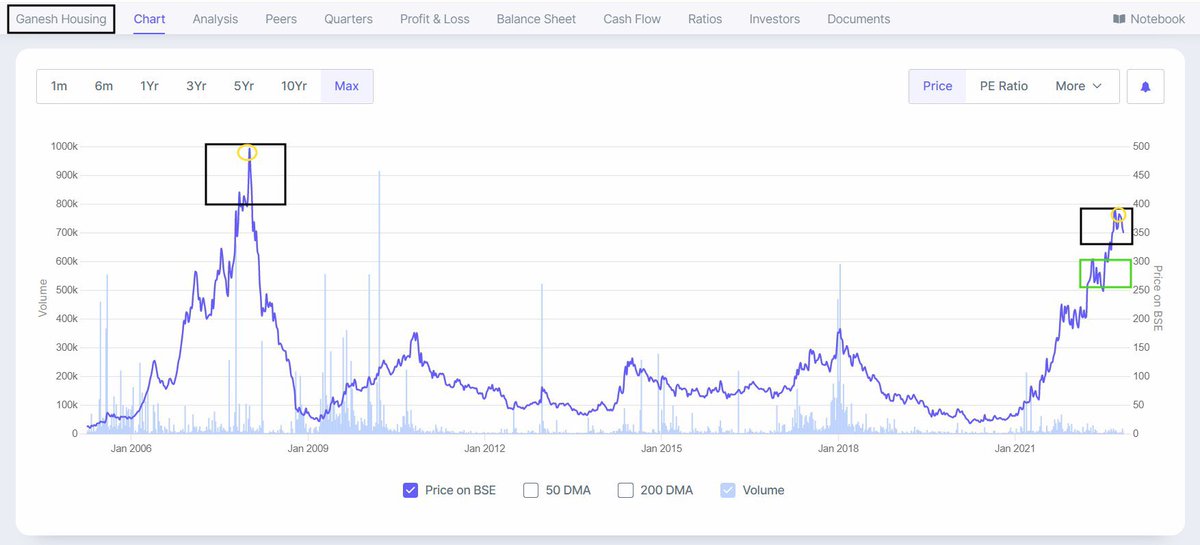The image size is (1200, 545).
Task: Enable the 50 DMA checkbox
Action: pyautogui.click(x=530, y=490)
